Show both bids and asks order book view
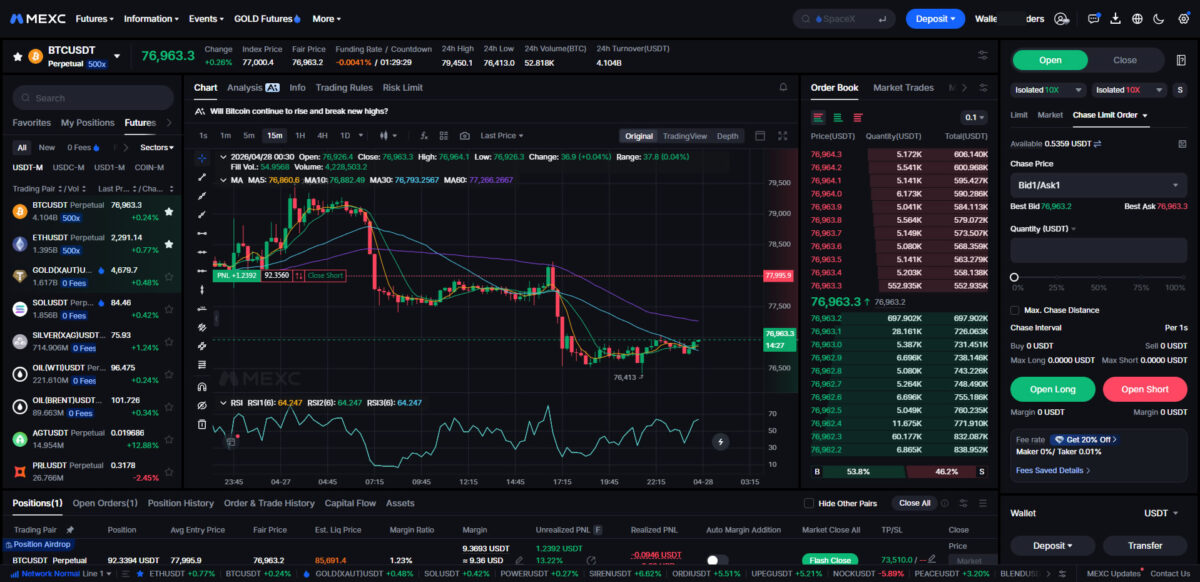The height and width of the screenshot is (582, 1200). pos(818,117)
